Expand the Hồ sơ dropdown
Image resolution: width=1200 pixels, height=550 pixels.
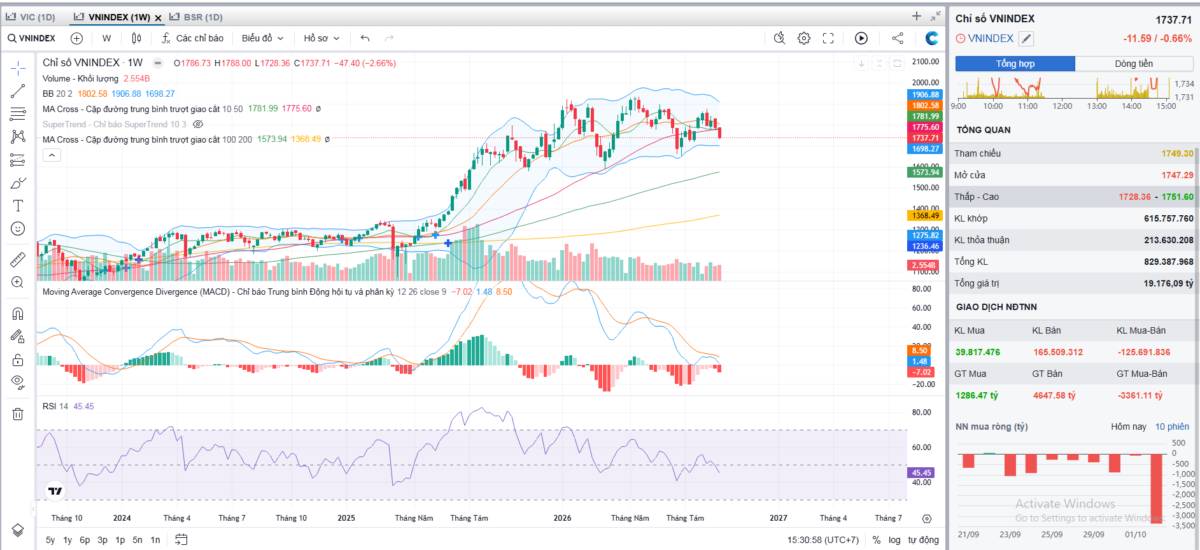tap(322, 38)
